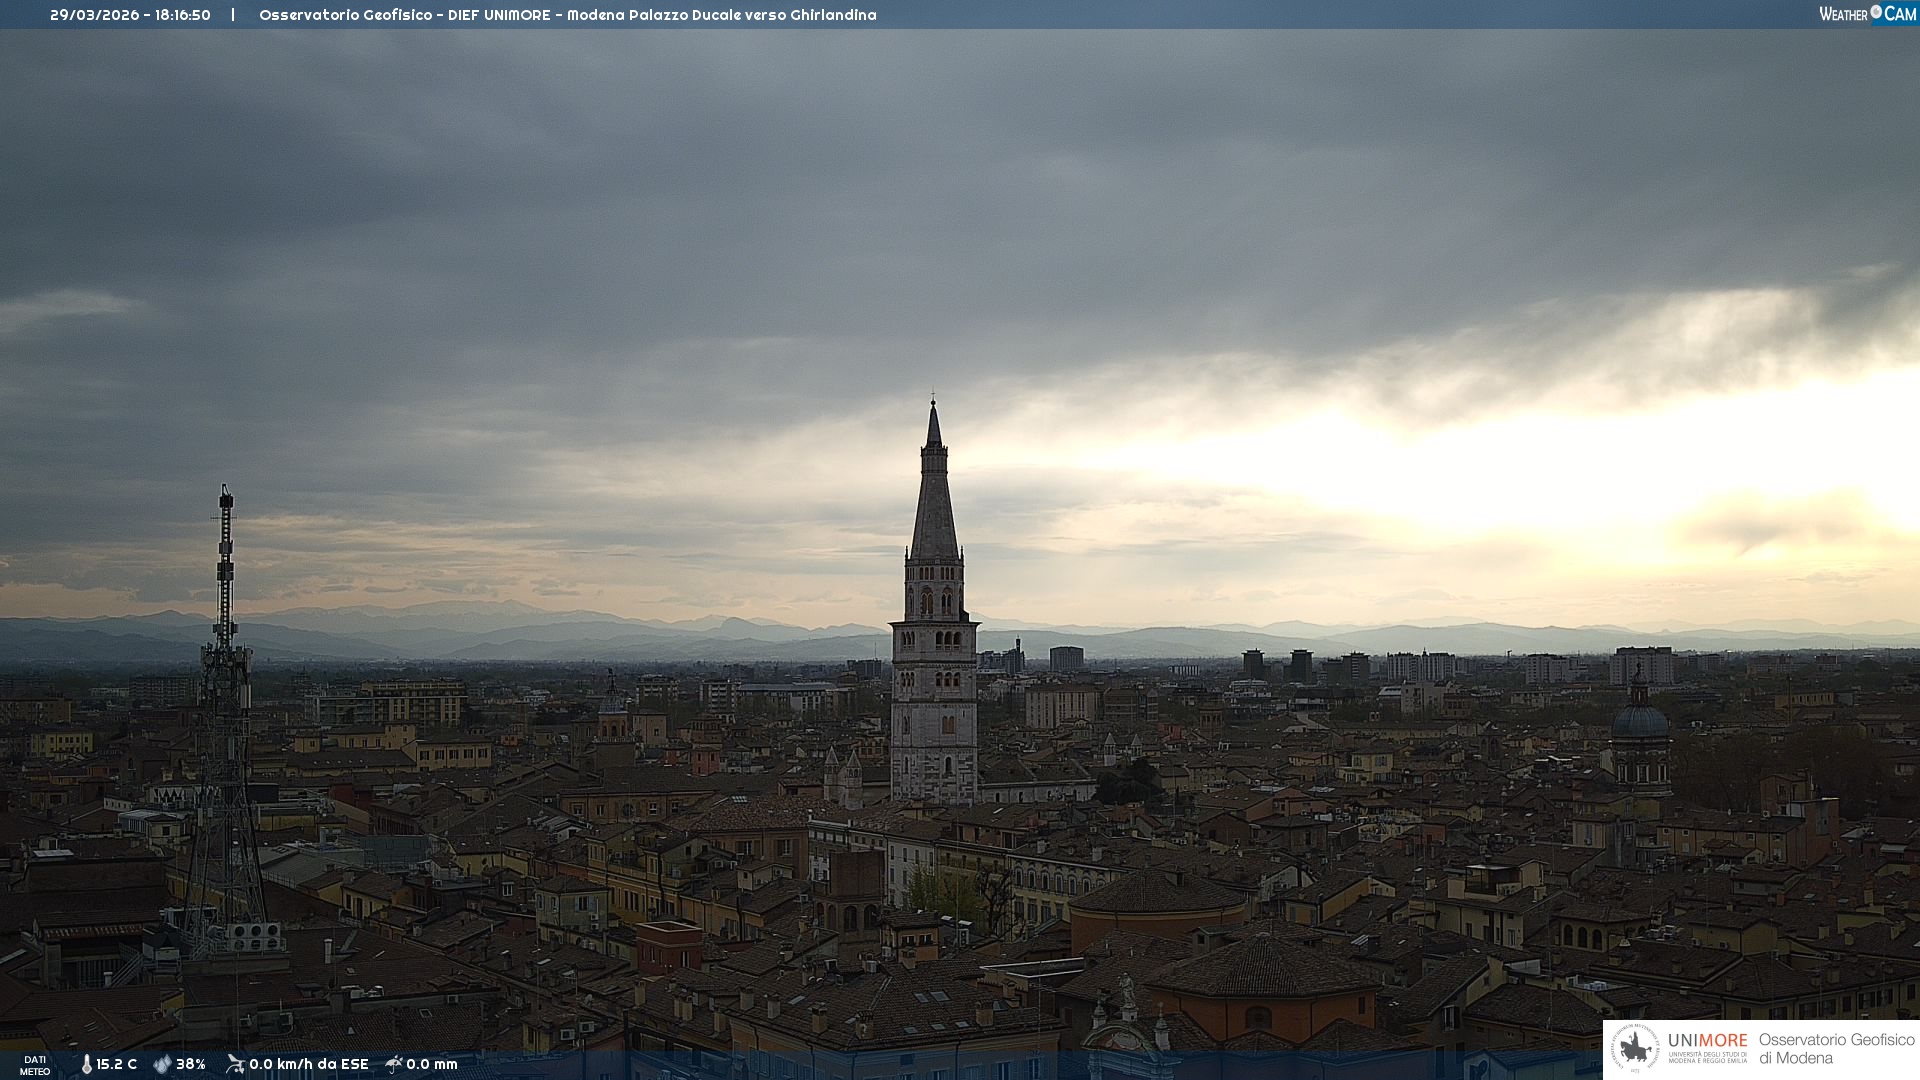Click the Osservatorio Geofisico di Modena caption

pos(1836,1049)
